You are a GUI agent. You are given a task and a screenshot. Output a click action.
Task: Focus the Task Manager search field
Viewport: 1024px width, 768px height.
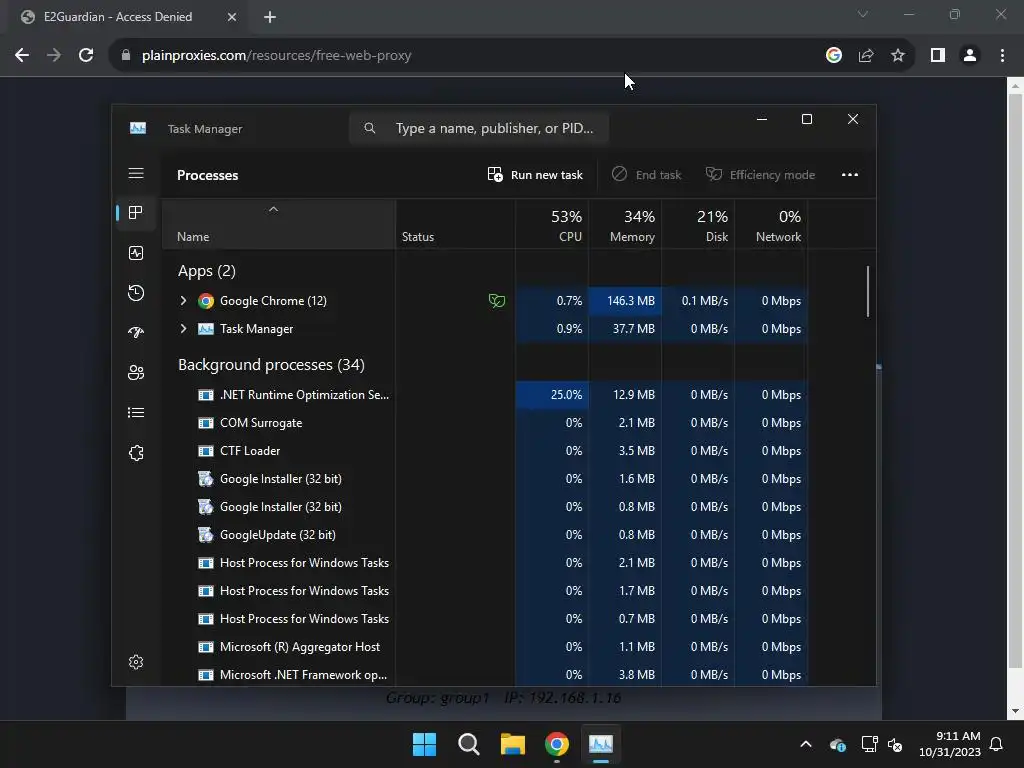coord(479,128)
